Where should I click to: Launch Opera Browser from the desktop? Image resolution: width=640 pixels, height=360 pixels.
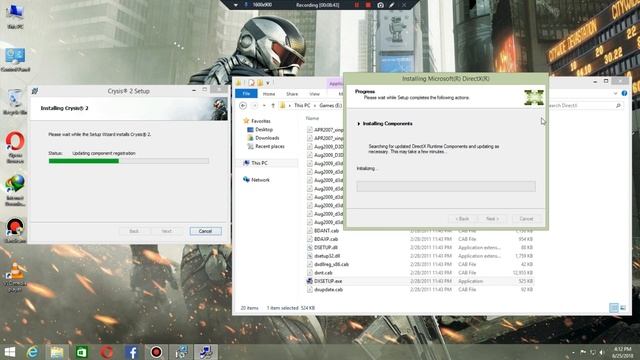pos(15,147)
